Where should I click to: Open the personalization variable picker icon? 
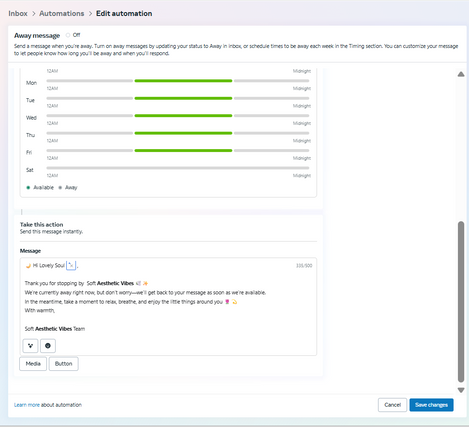[30, 346]
